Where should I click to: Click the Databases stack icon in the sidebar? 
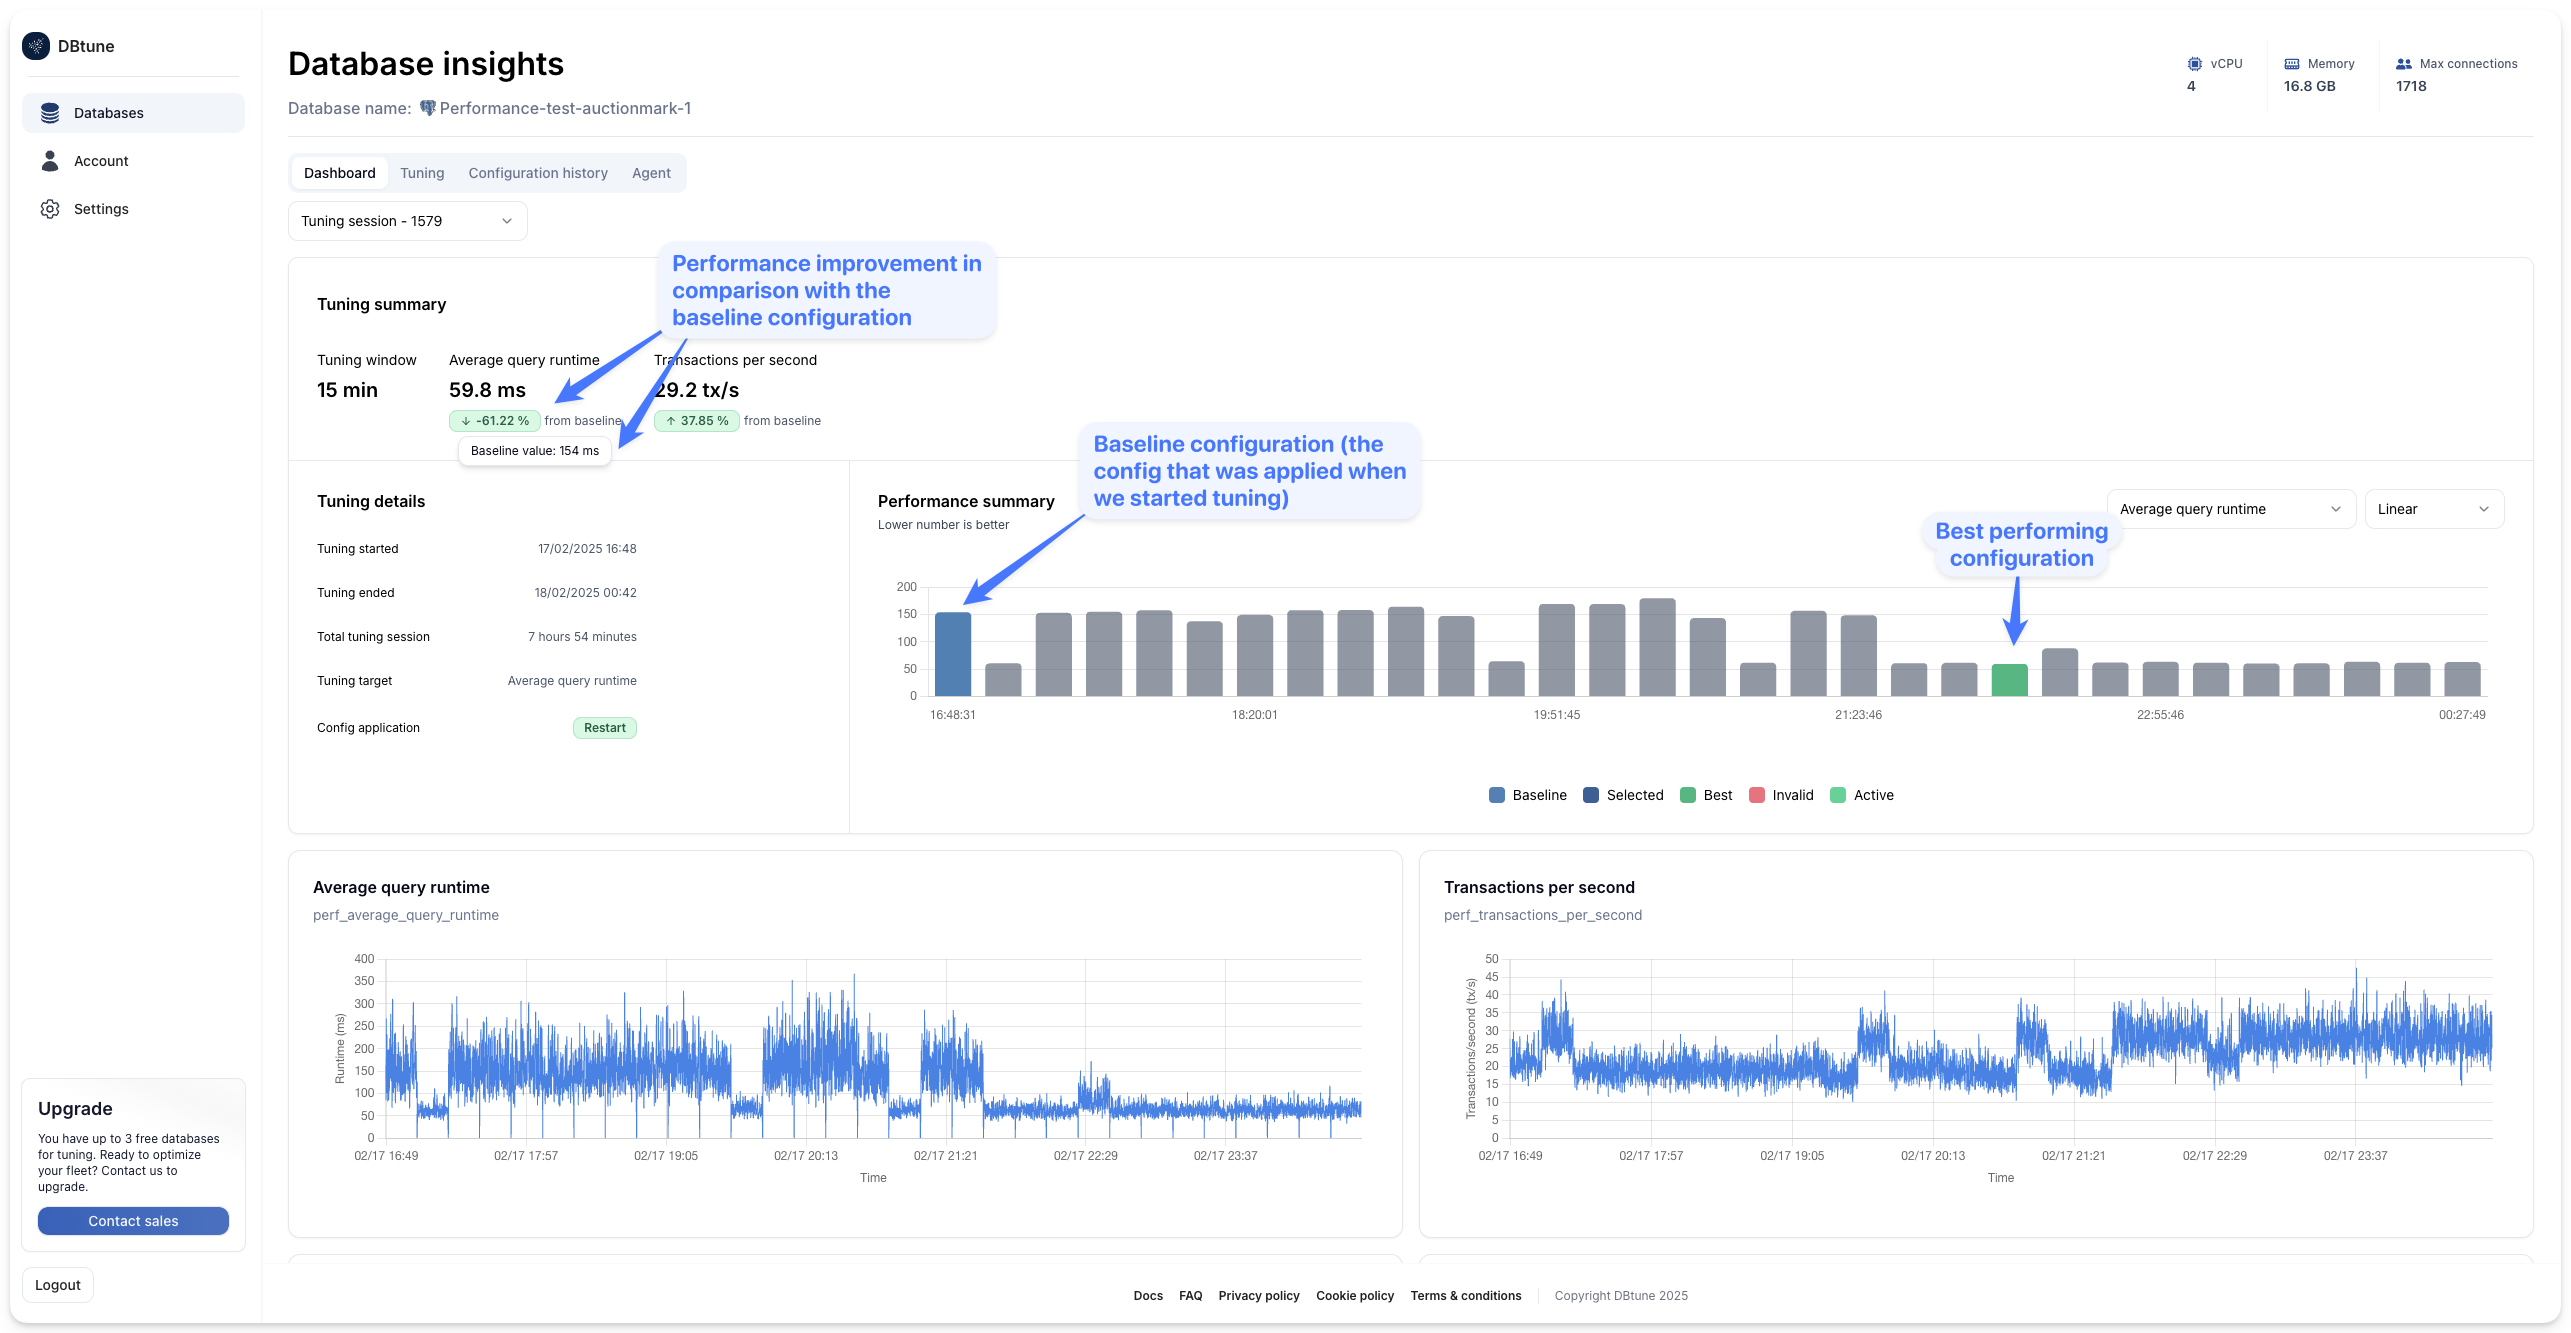click(x=50, y=113)
